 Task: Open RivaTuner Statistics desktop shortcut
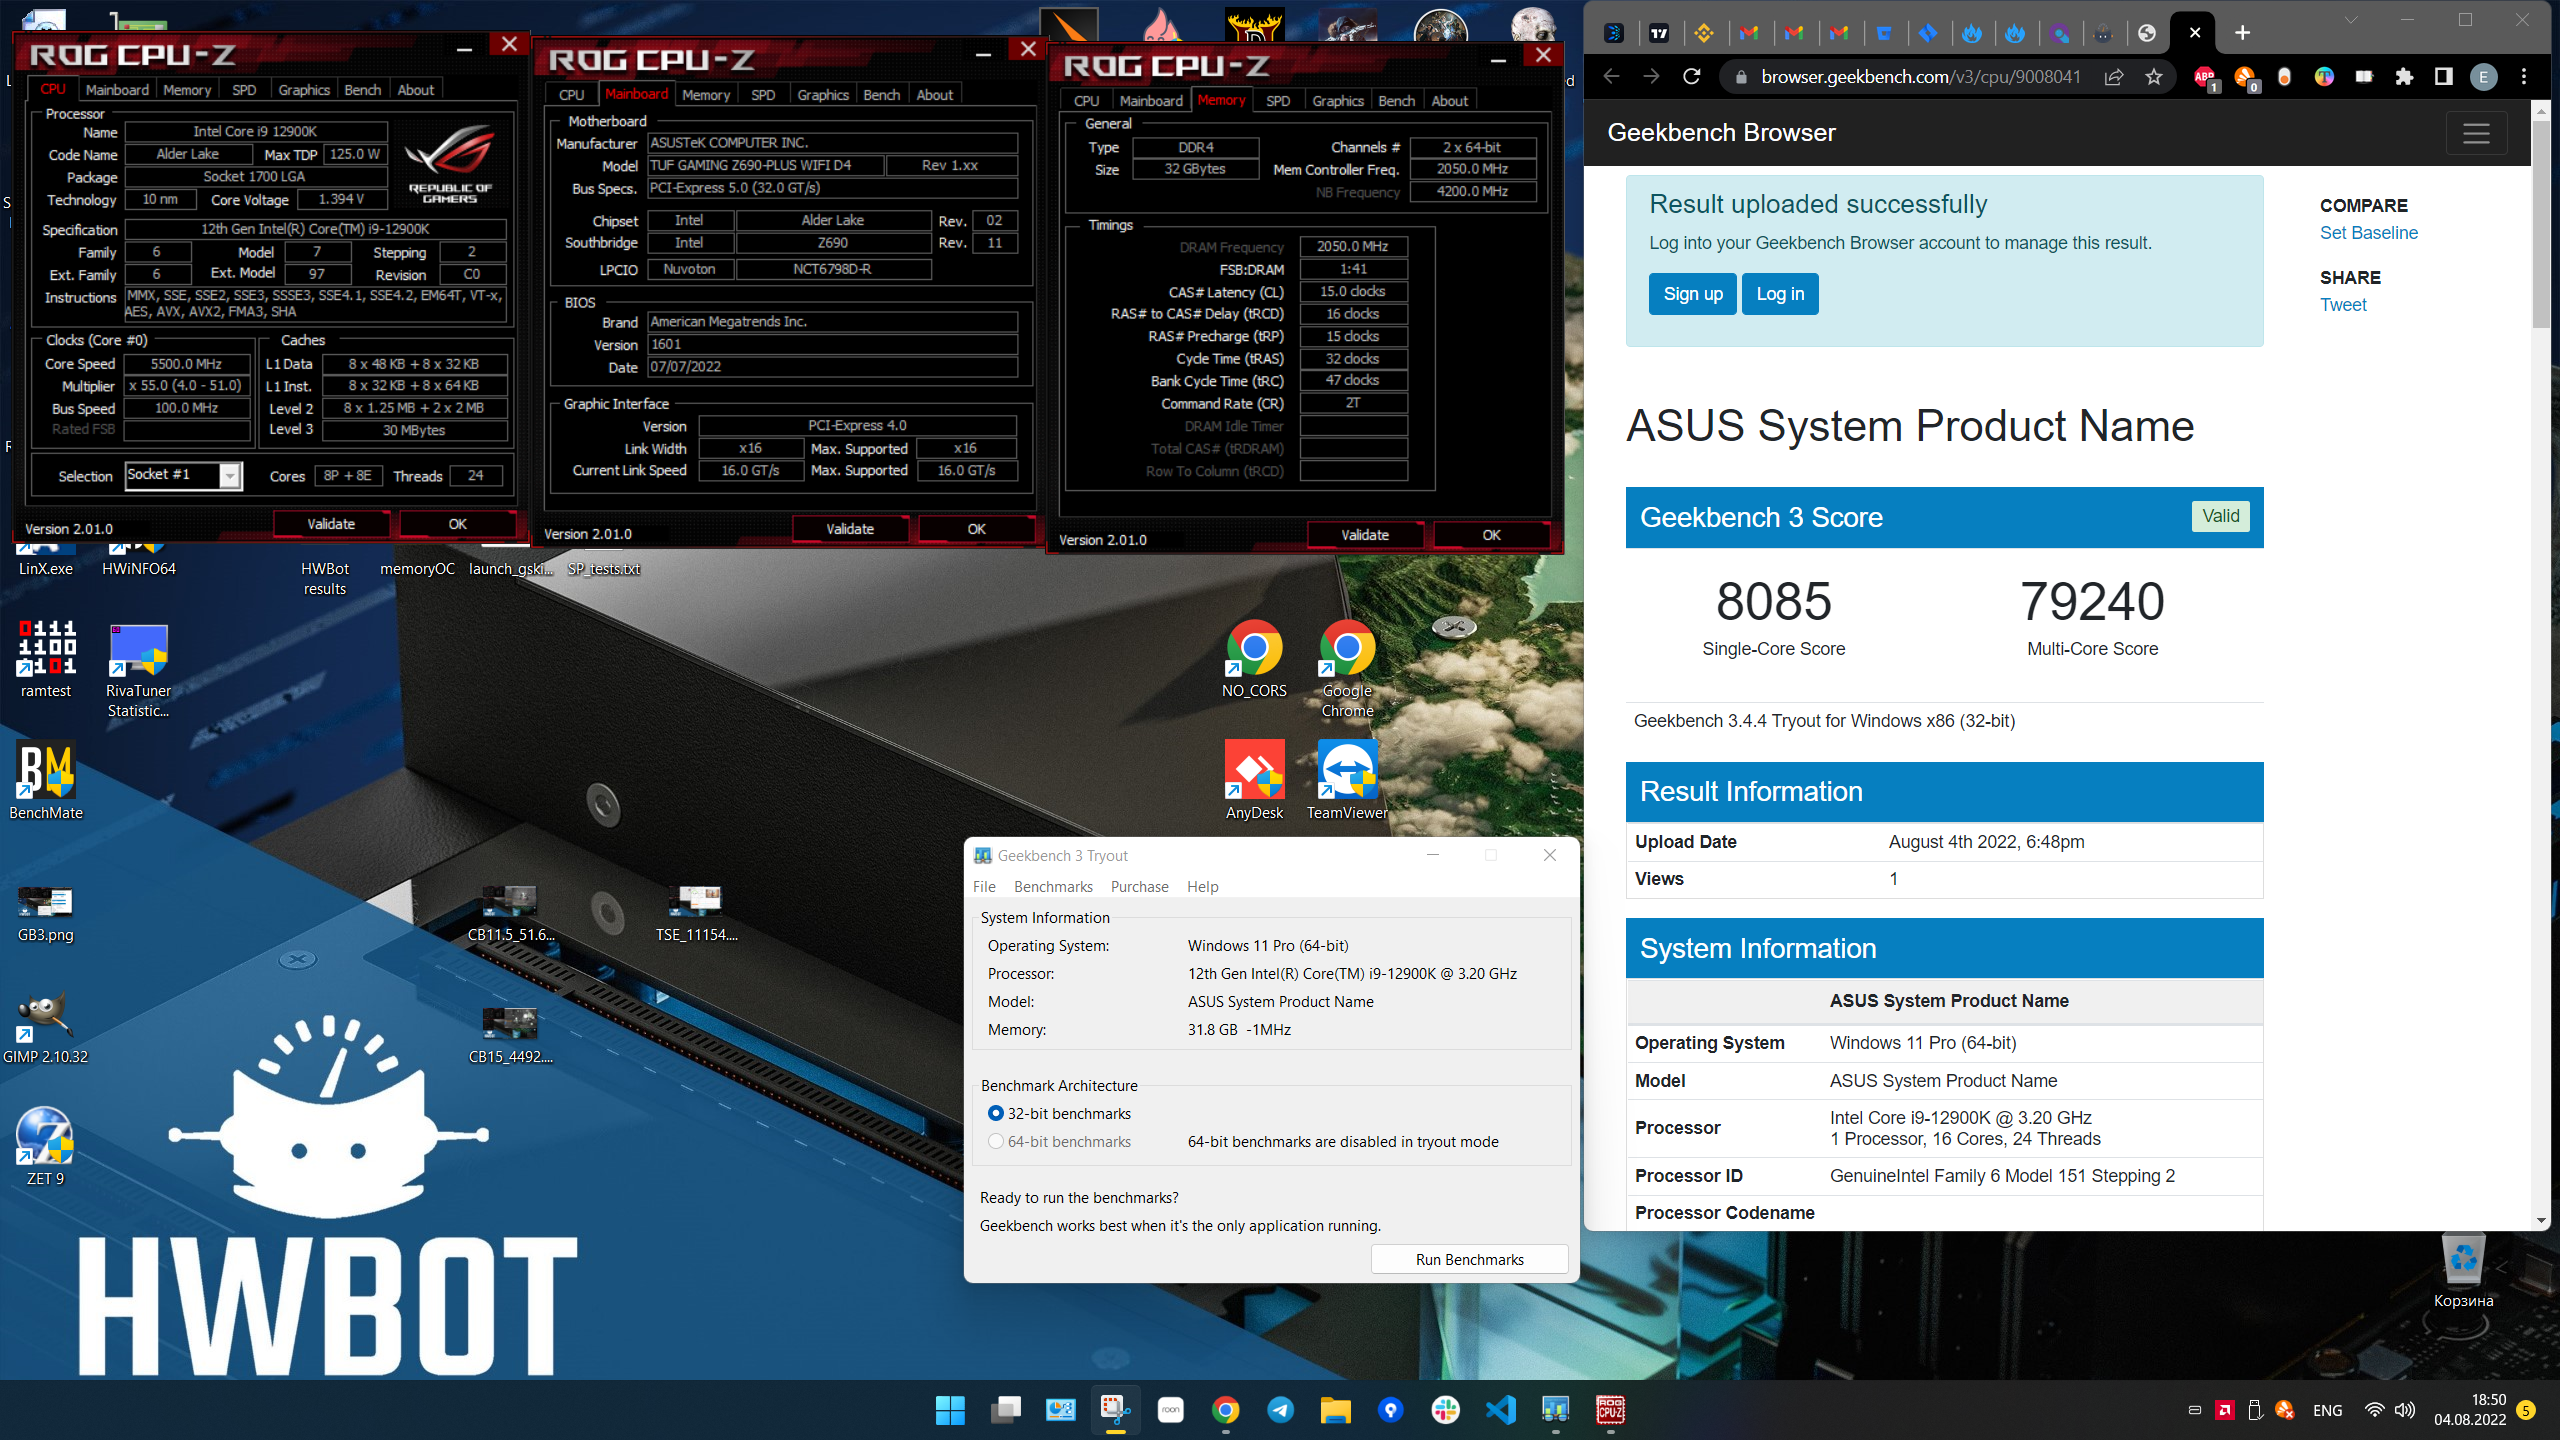[138, 670]
